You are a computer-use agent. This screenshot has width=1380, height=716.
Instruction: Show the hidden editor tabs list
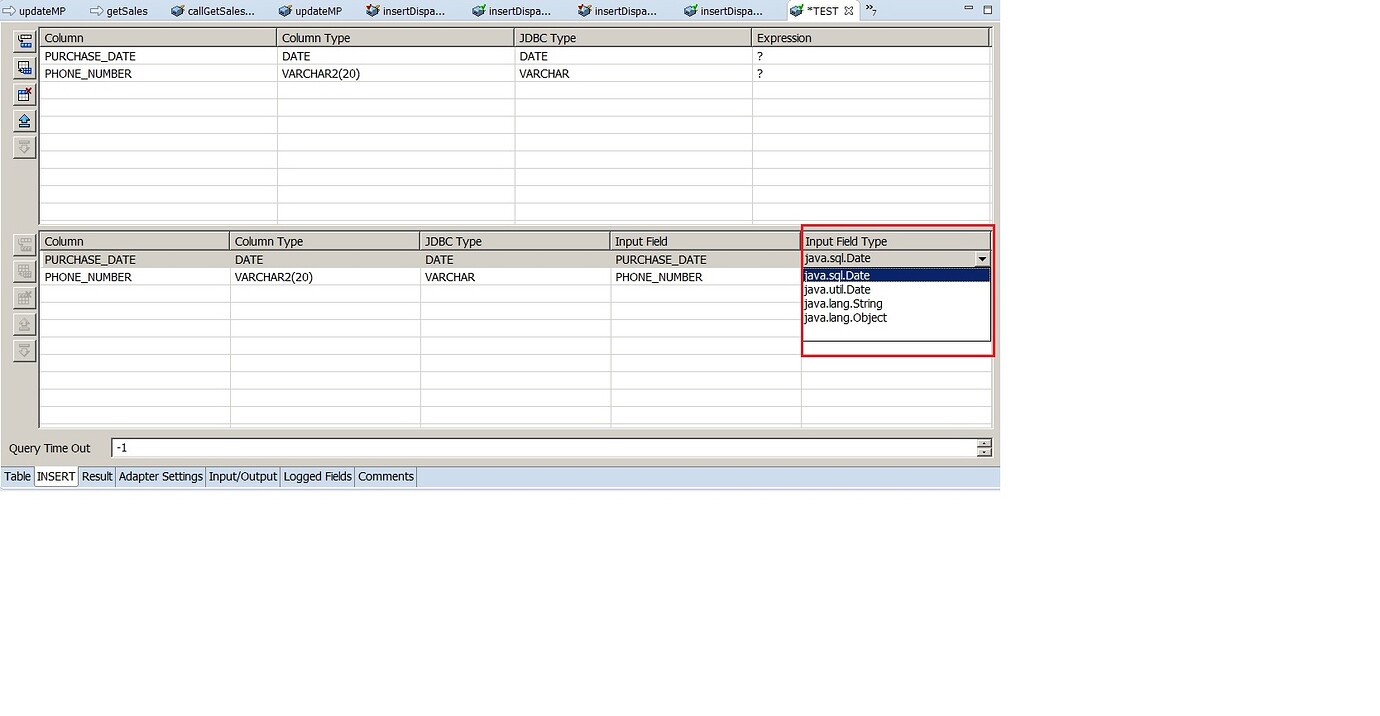[x=871, y=10]
